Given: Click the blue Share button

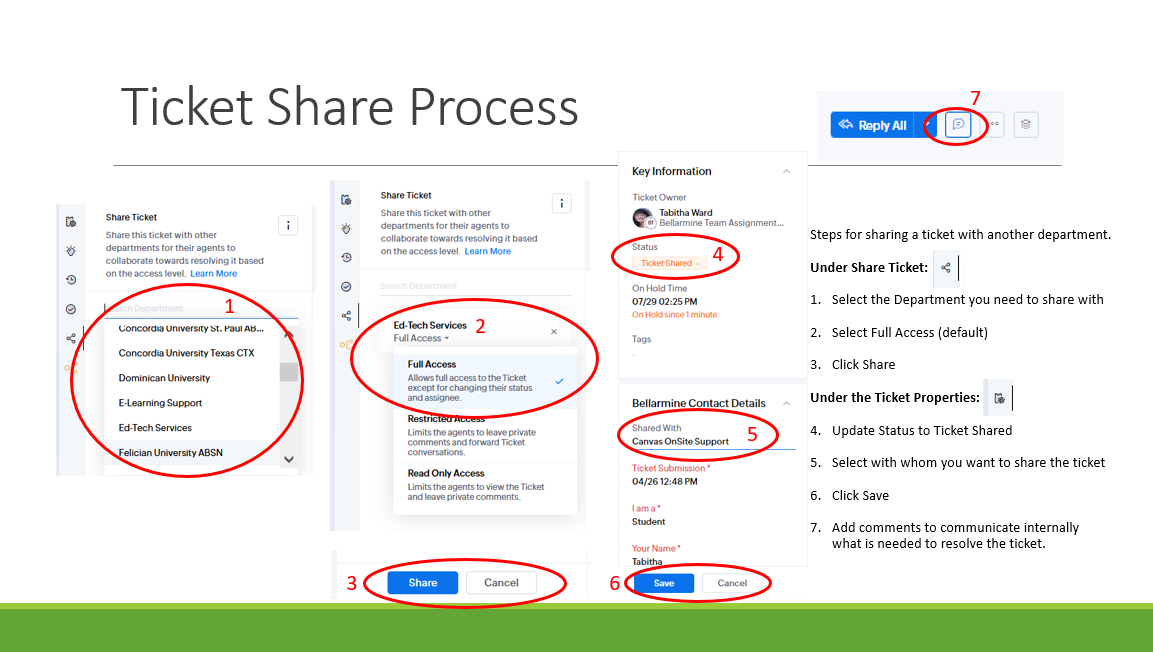Looking at the screenshot, I should click(x=422, y=583).
